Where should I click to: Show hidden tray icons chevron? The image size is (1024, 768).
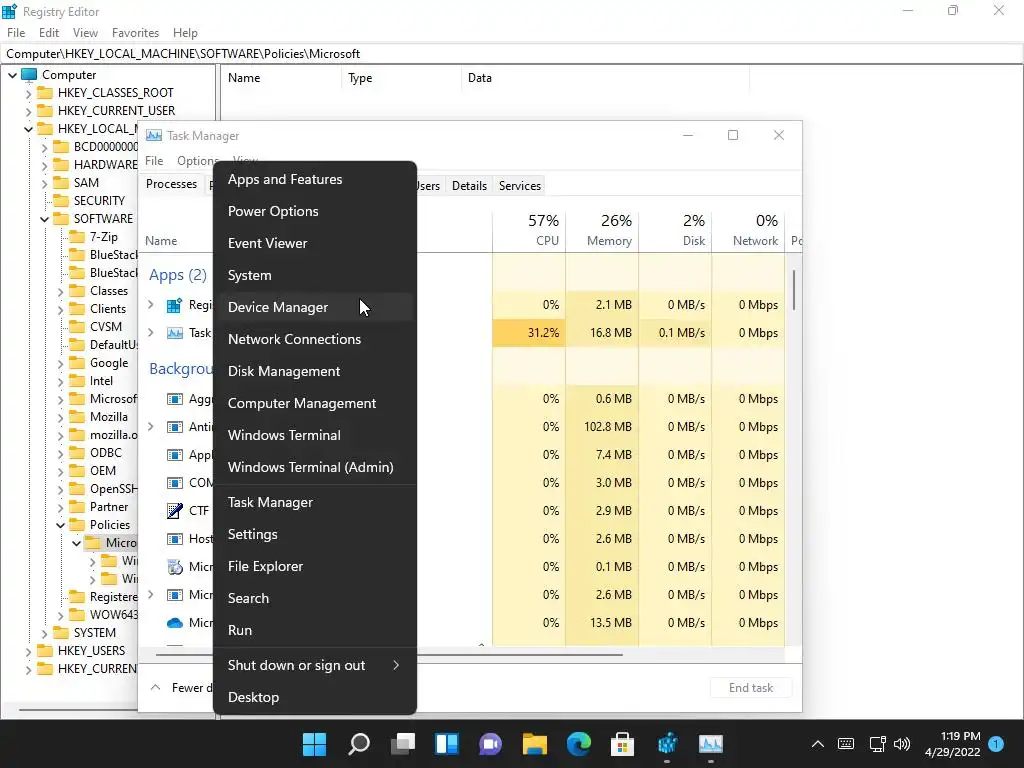[818, 744]
